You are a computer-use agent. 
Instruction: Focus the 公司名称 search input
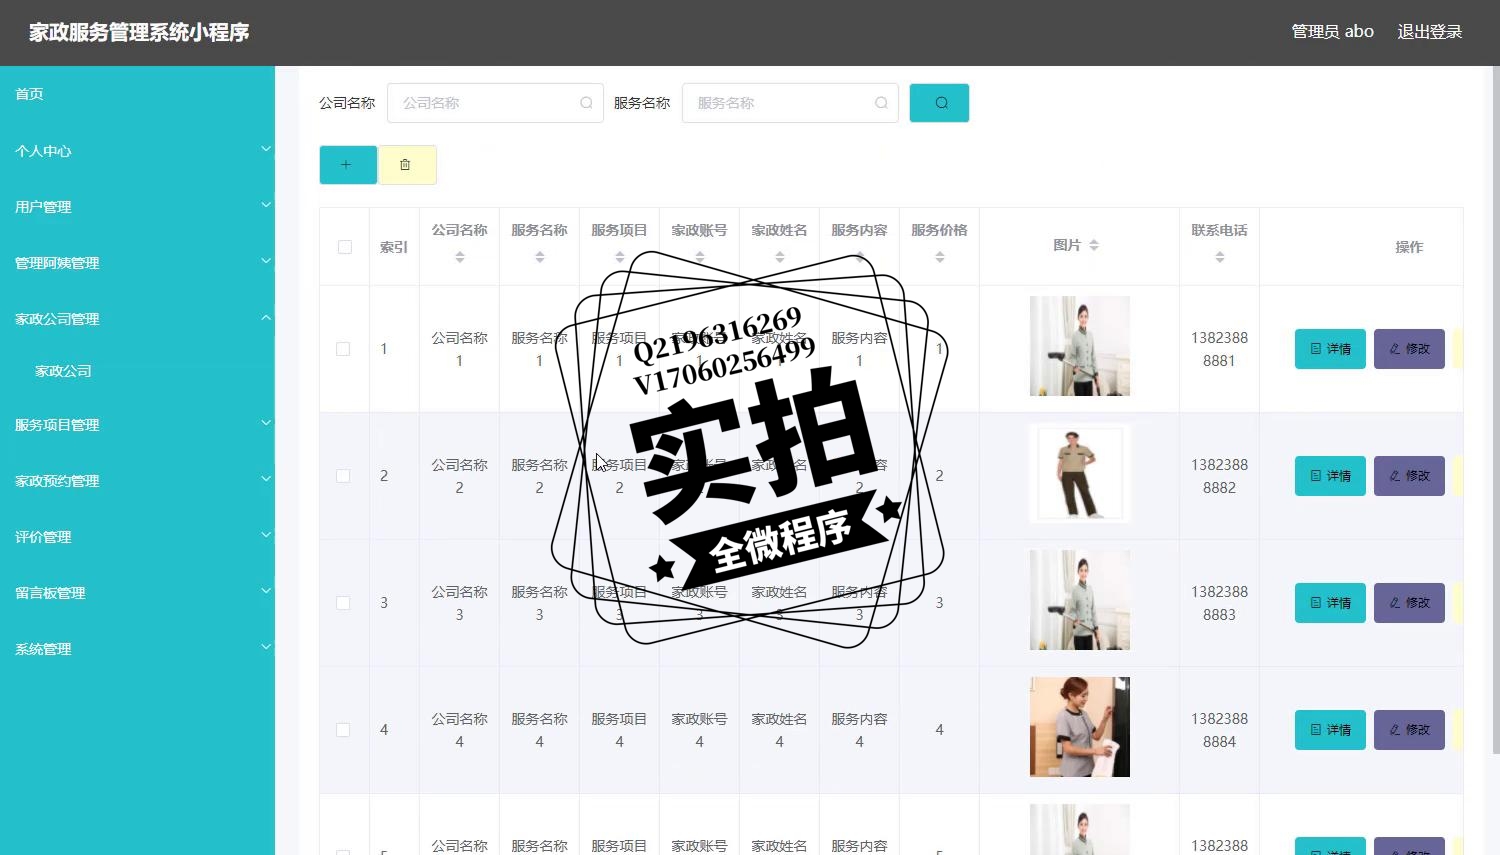click(x=495, y=103)
